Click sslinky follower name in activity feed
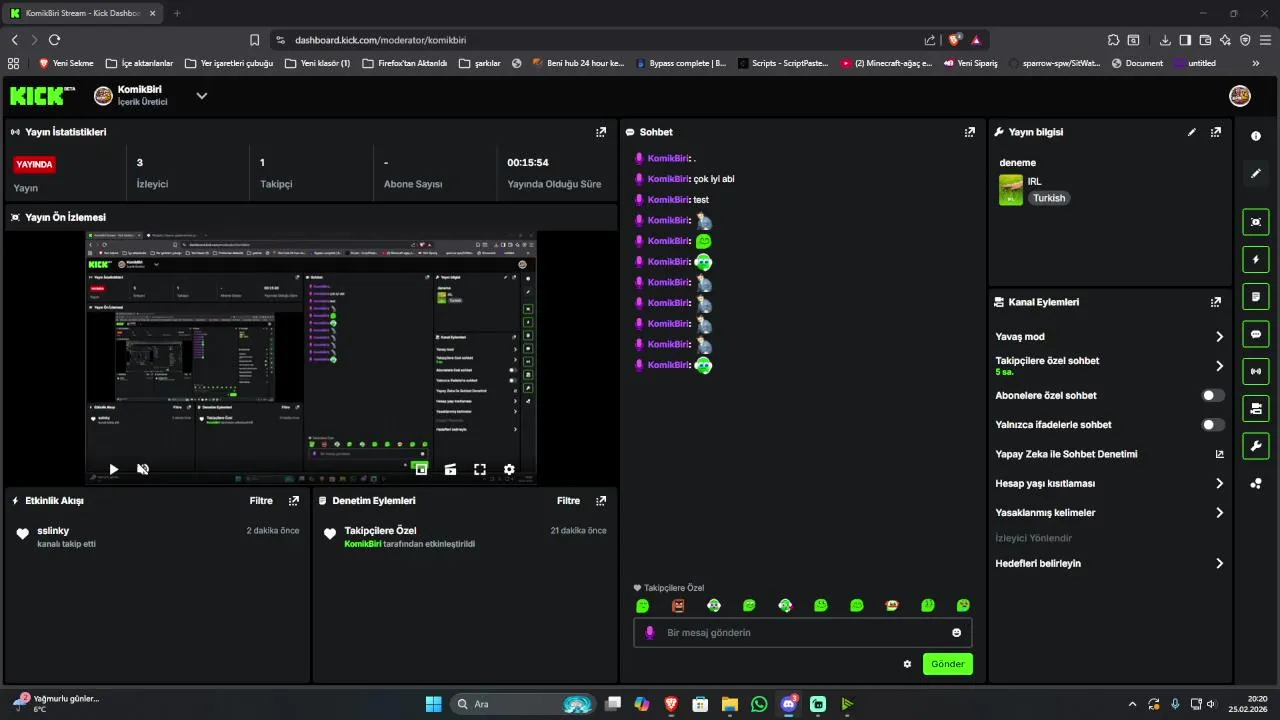This screenshot has width=1280, height=720. point(53,531)
